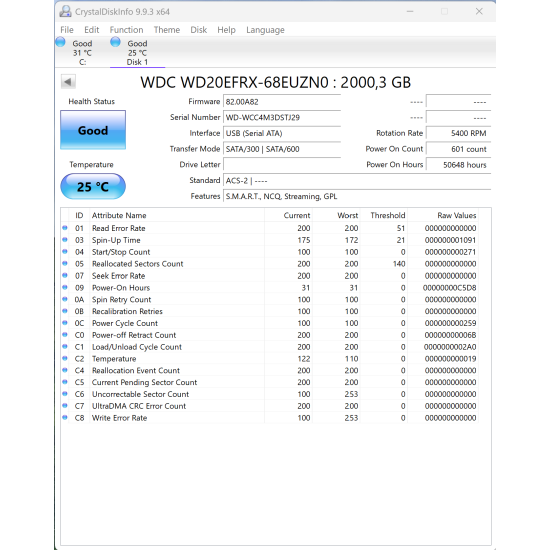Click status dot of Current Pending Sector Count row

[x=65, y=382]
